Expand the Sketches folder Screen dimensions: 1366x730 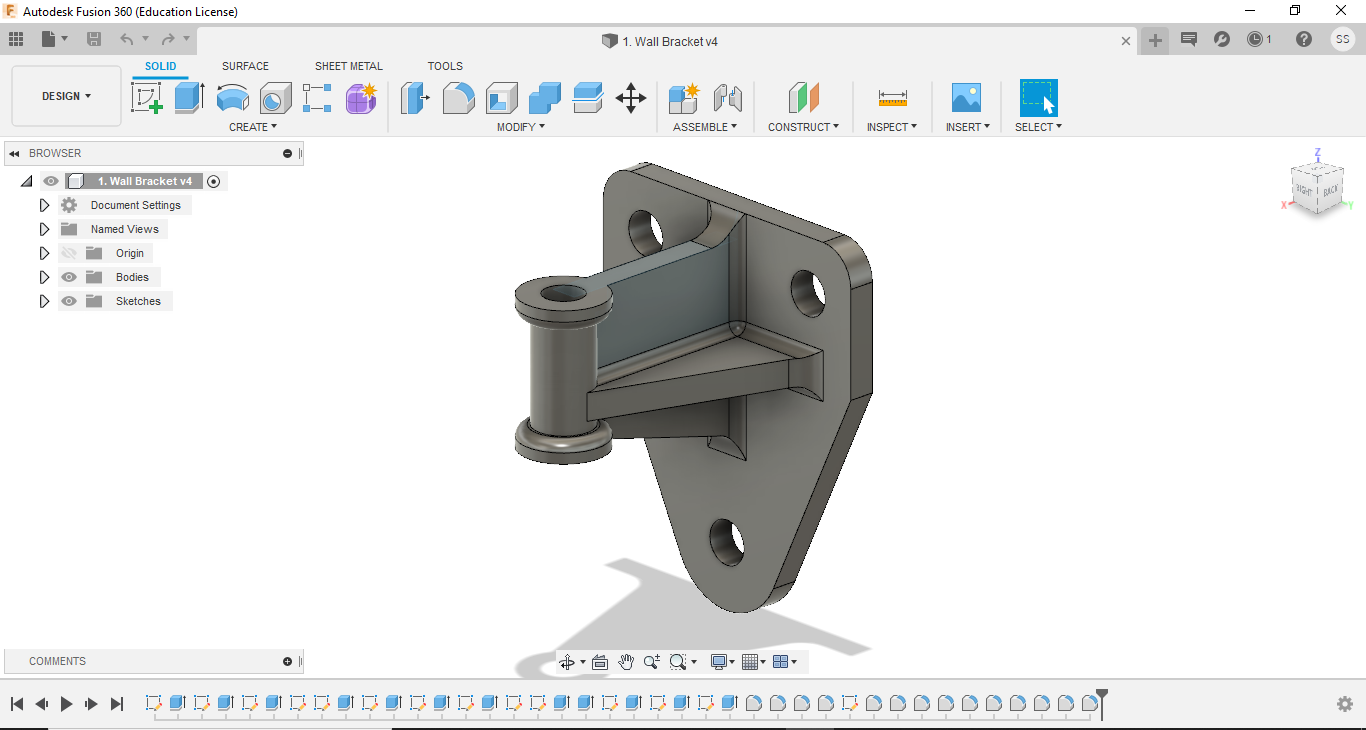click(44, 301)
